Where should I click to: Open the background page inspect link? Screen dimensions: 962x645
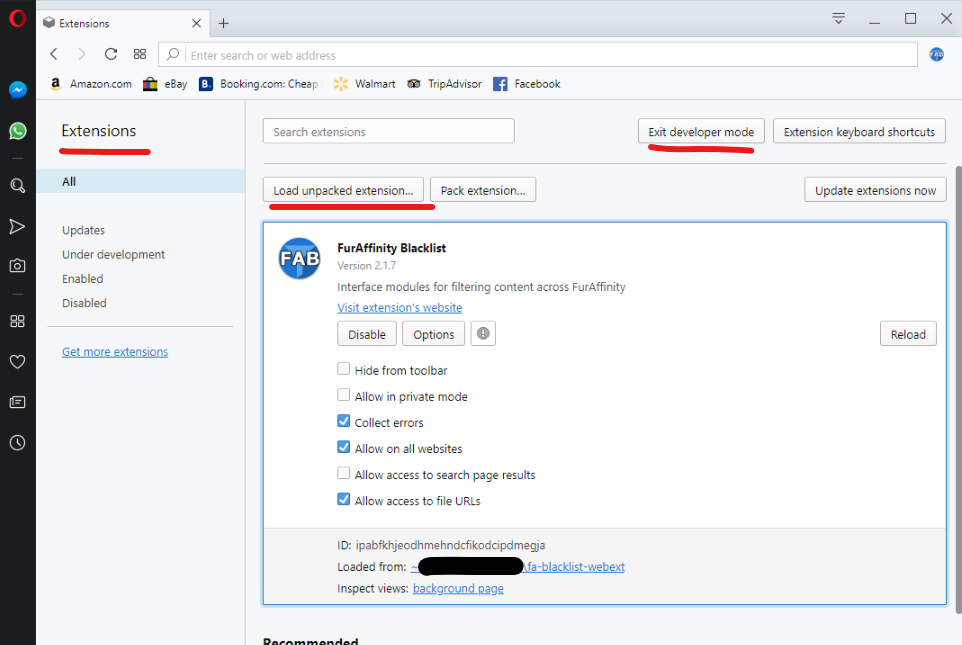coord(458,588)
